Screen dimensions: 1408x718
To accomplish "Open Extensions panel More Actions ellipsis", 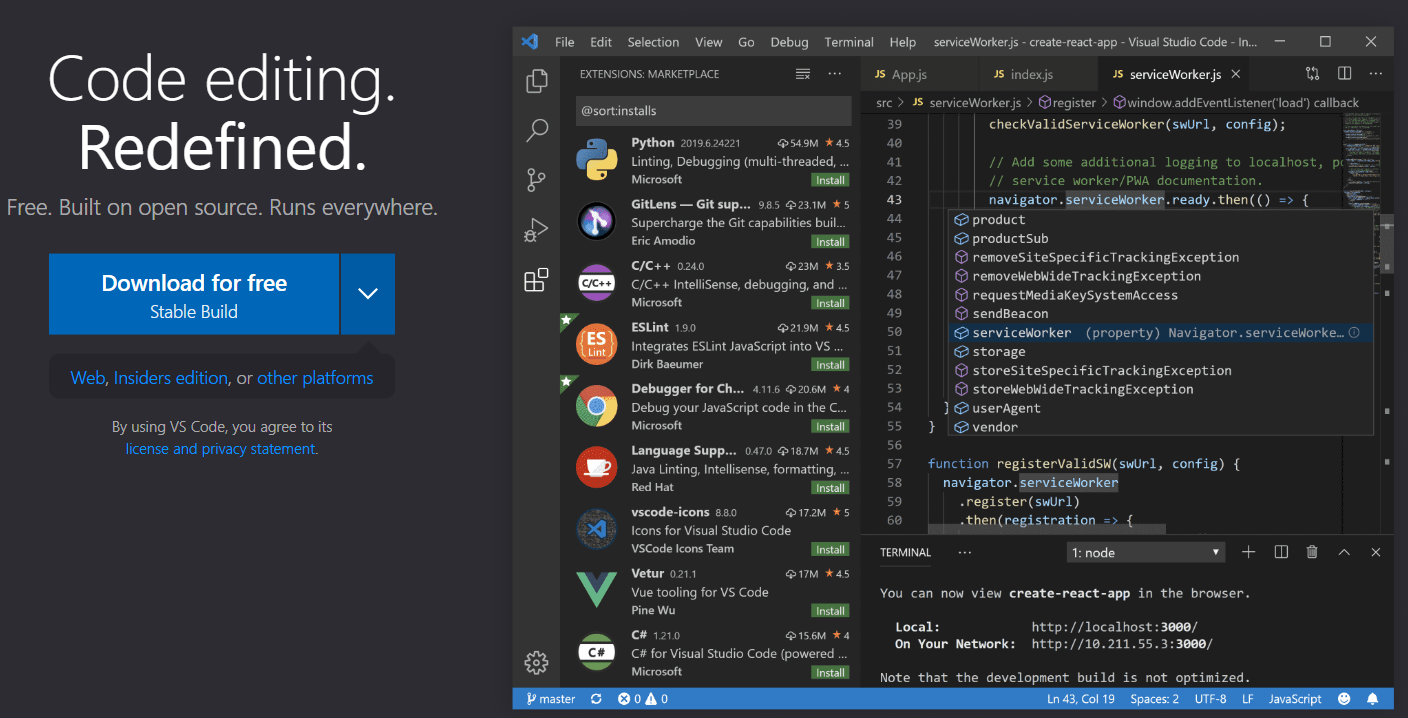I will [x=835, y=74].
